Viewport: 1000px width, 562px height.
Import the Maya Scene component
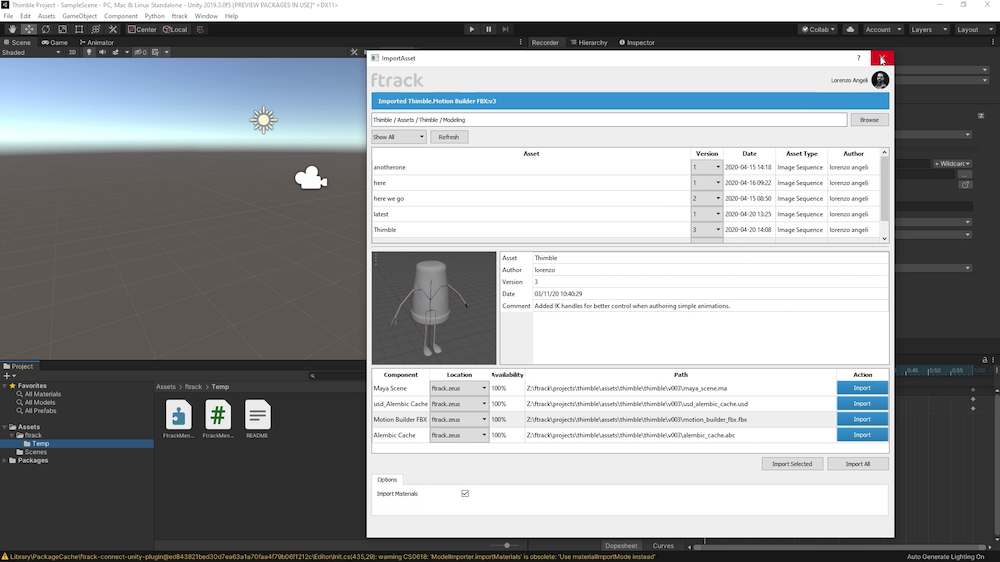pyautogui.click(x=862, y=388)
